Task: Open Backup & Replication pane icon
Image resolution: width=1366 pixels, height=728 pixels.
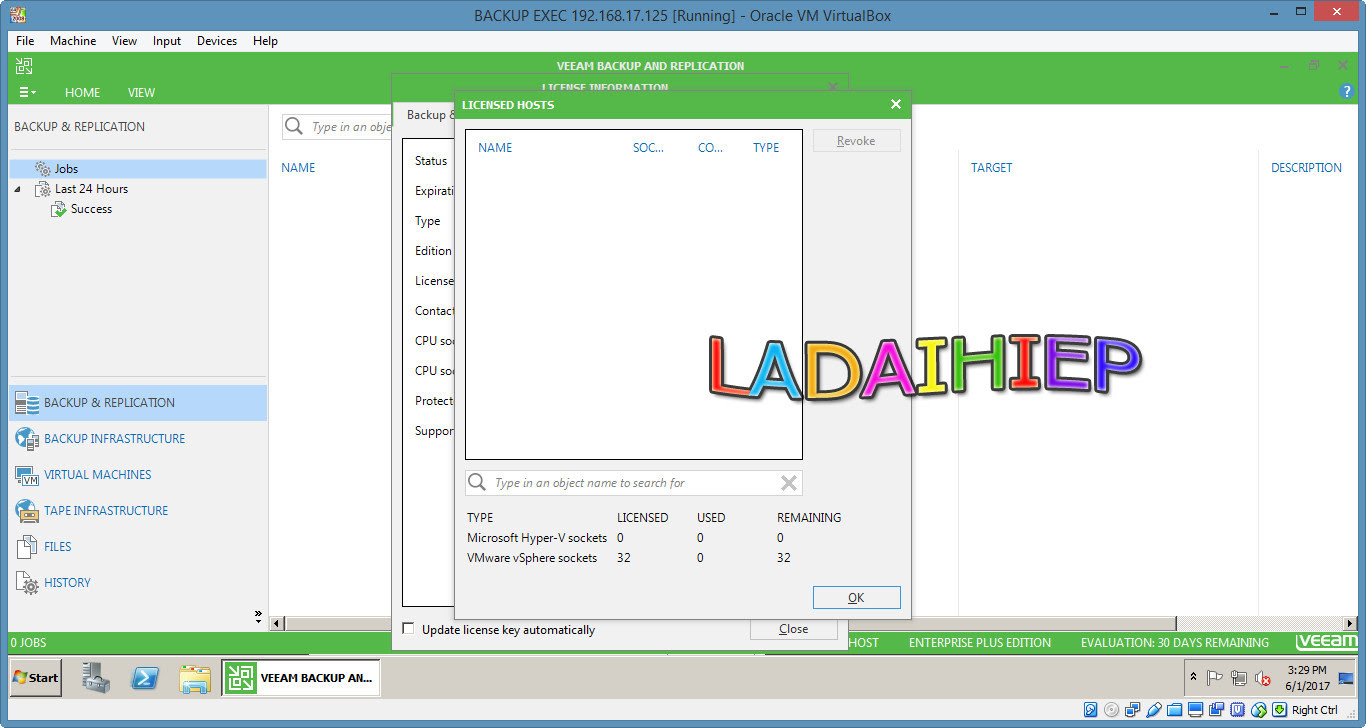Action: [27, 403]
